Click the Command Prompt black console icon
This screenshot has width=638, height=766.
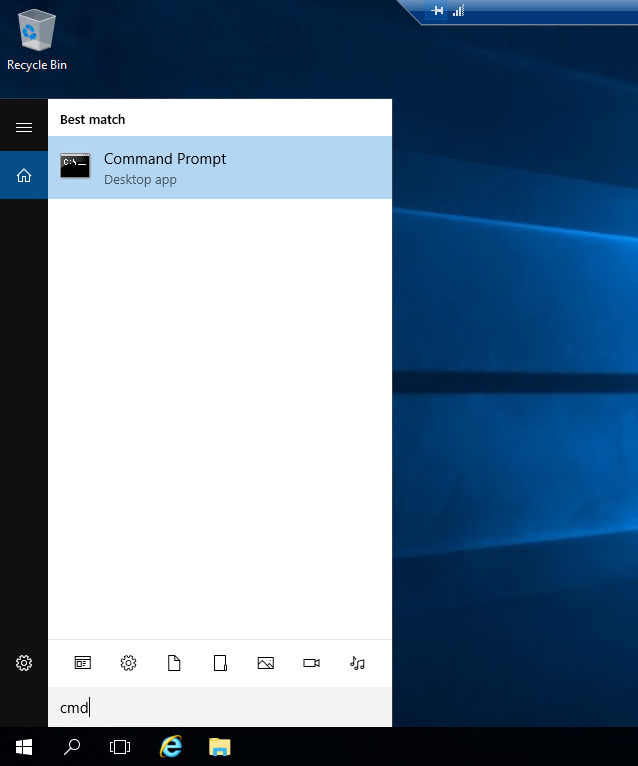point(75,166)
